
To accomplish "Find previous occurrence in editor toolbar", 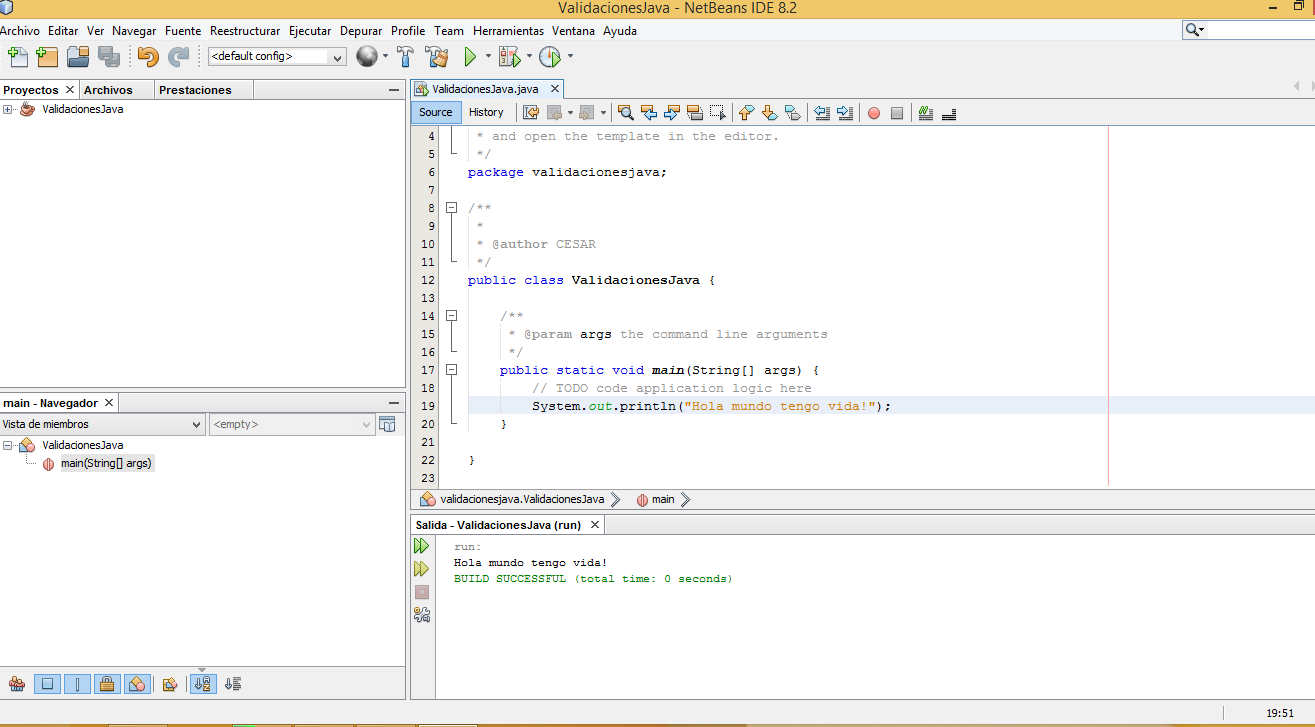I will (649, 113).
